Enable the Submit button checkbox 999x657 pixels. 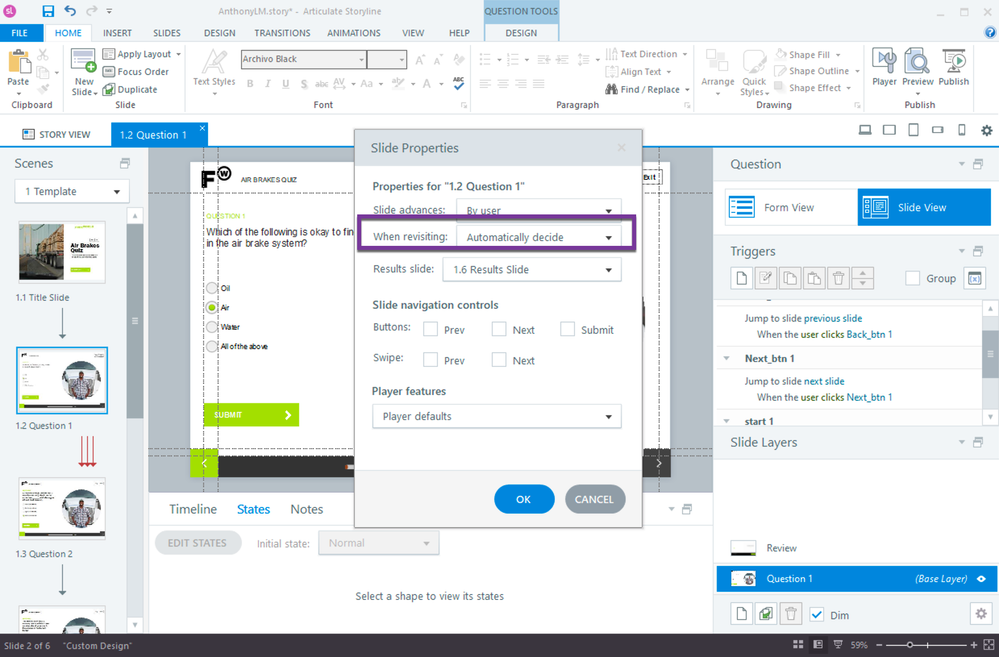(x=567, y=329)
